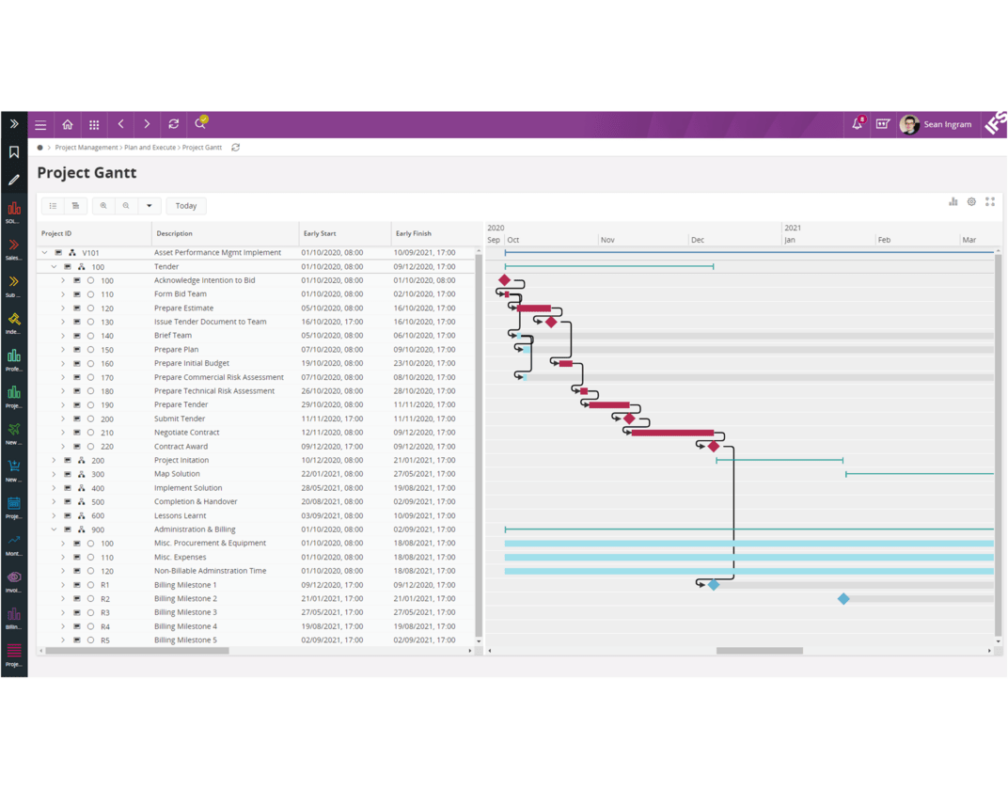Click Sean Ingram's profile avatar
The height and width of the screenshot is (790, 1008).
[911, 123]
